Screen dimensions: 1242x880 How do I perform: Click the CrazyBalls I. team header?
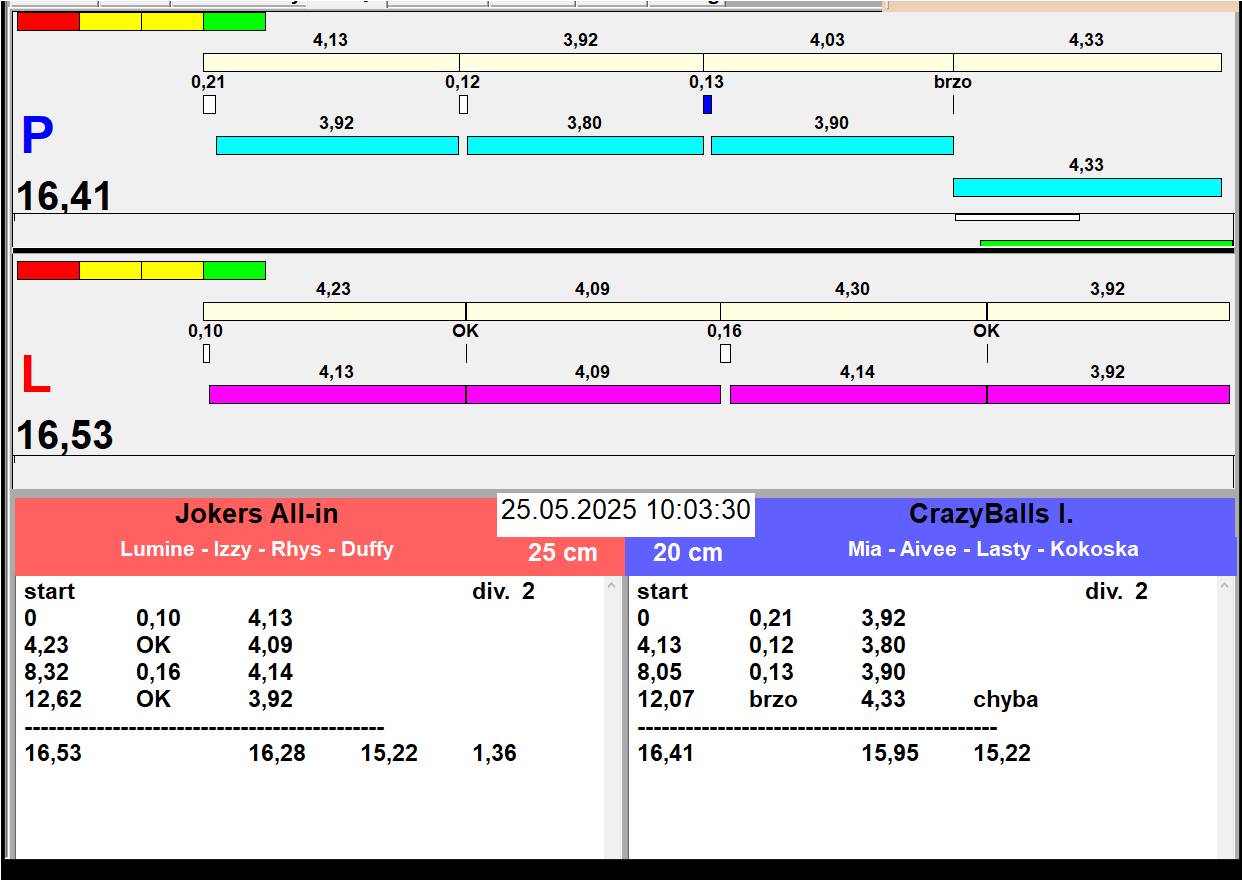[x=990, y=515]
